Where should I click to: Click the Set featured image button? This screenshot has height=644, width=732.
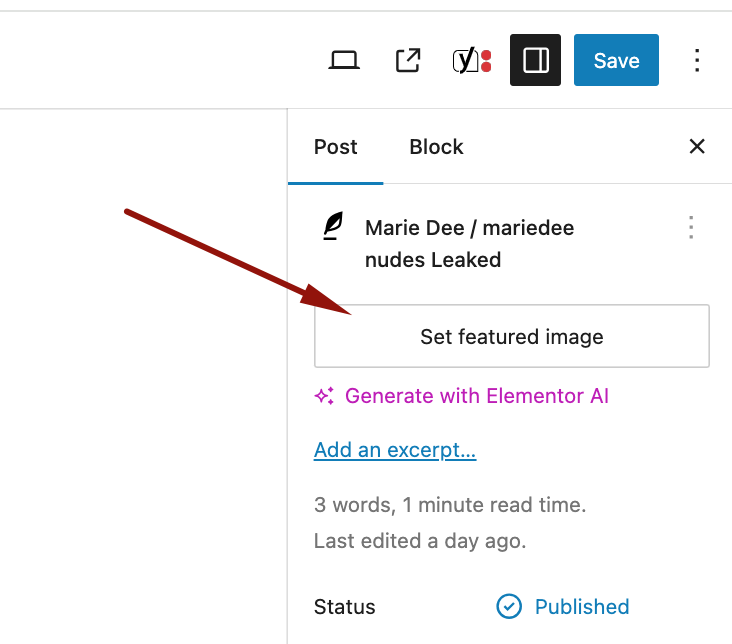coord(512,336)
